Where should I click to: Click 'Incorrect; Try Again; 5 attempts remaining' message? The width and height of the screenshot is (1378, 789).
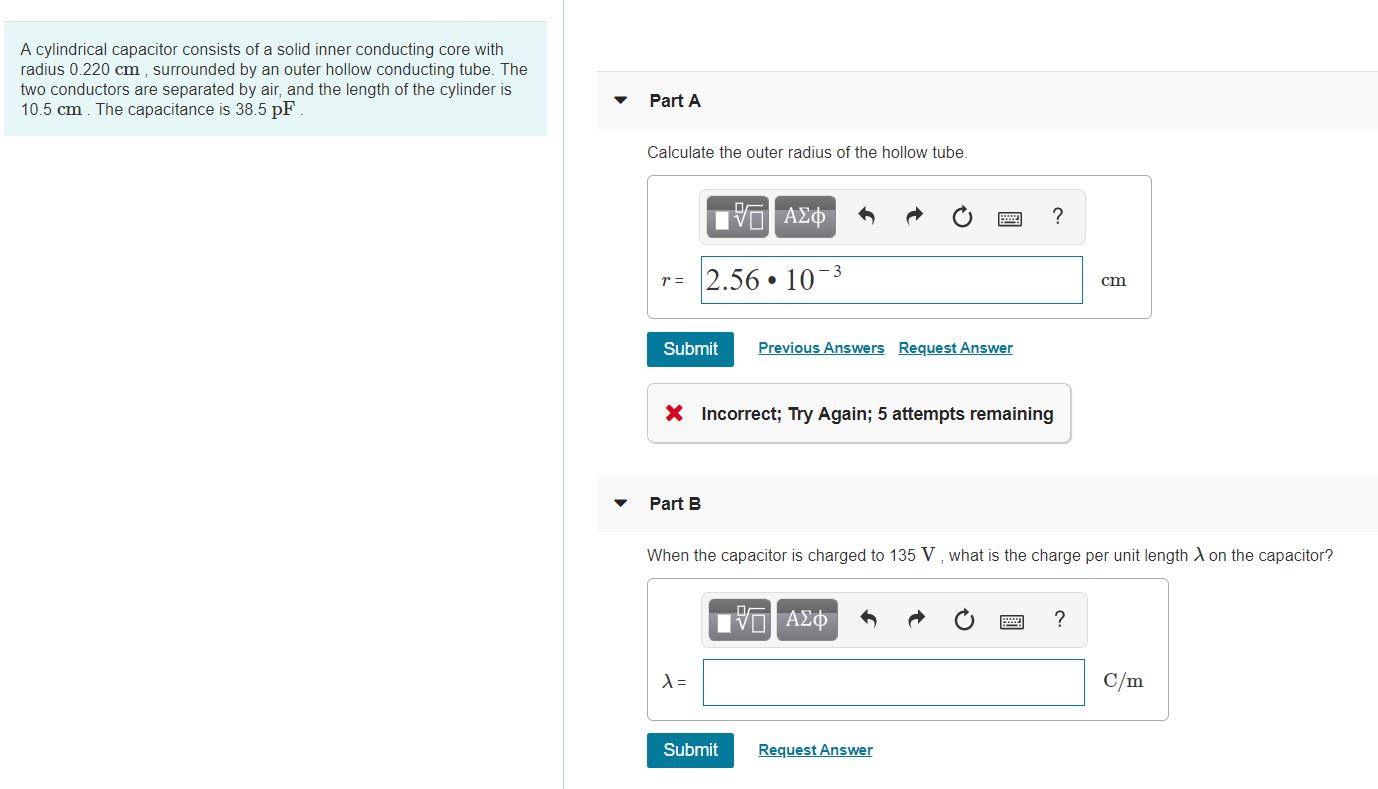[x=877, y=414]
